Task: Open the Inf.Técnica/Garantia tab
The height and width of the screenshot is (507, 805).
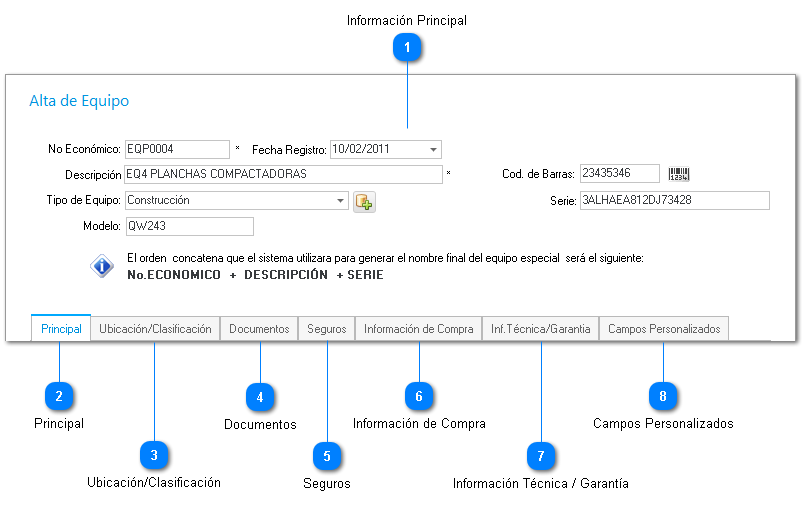Action: click(540, 329)
